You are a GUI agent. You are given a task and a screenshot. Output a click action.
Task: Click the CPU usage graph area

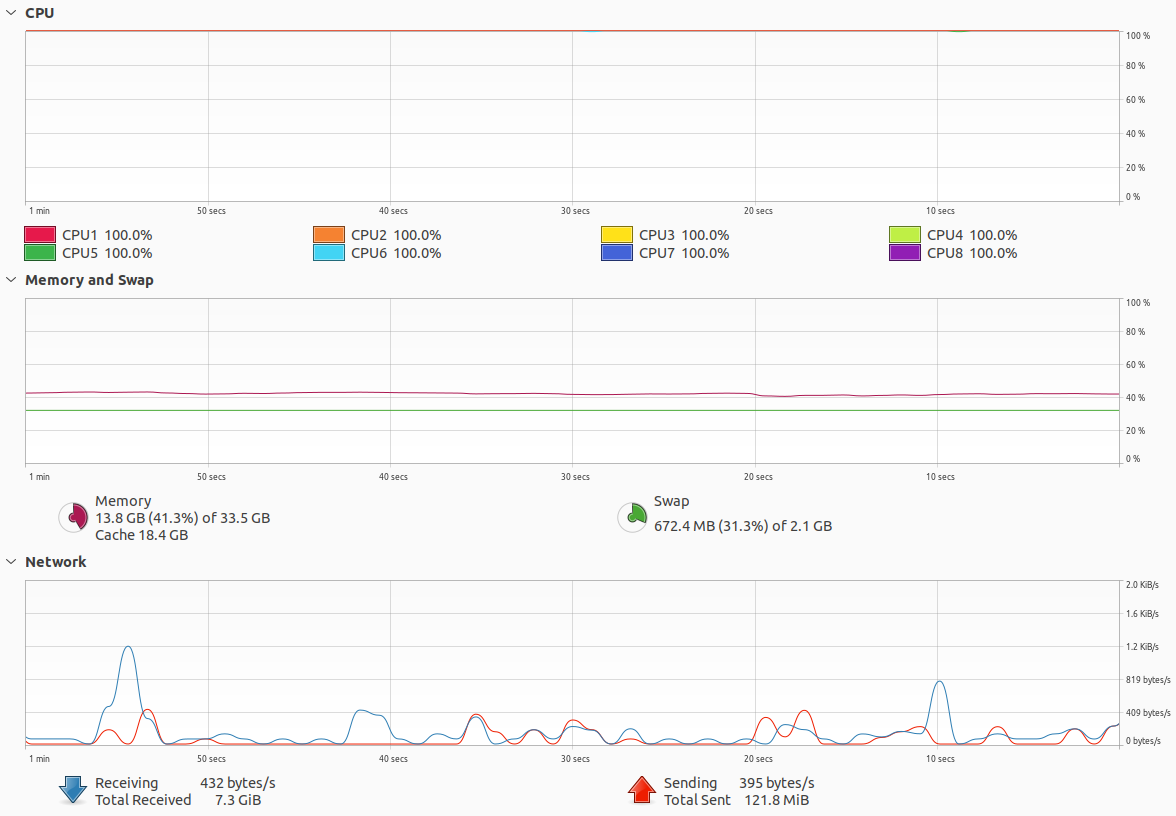coord(572,116)
